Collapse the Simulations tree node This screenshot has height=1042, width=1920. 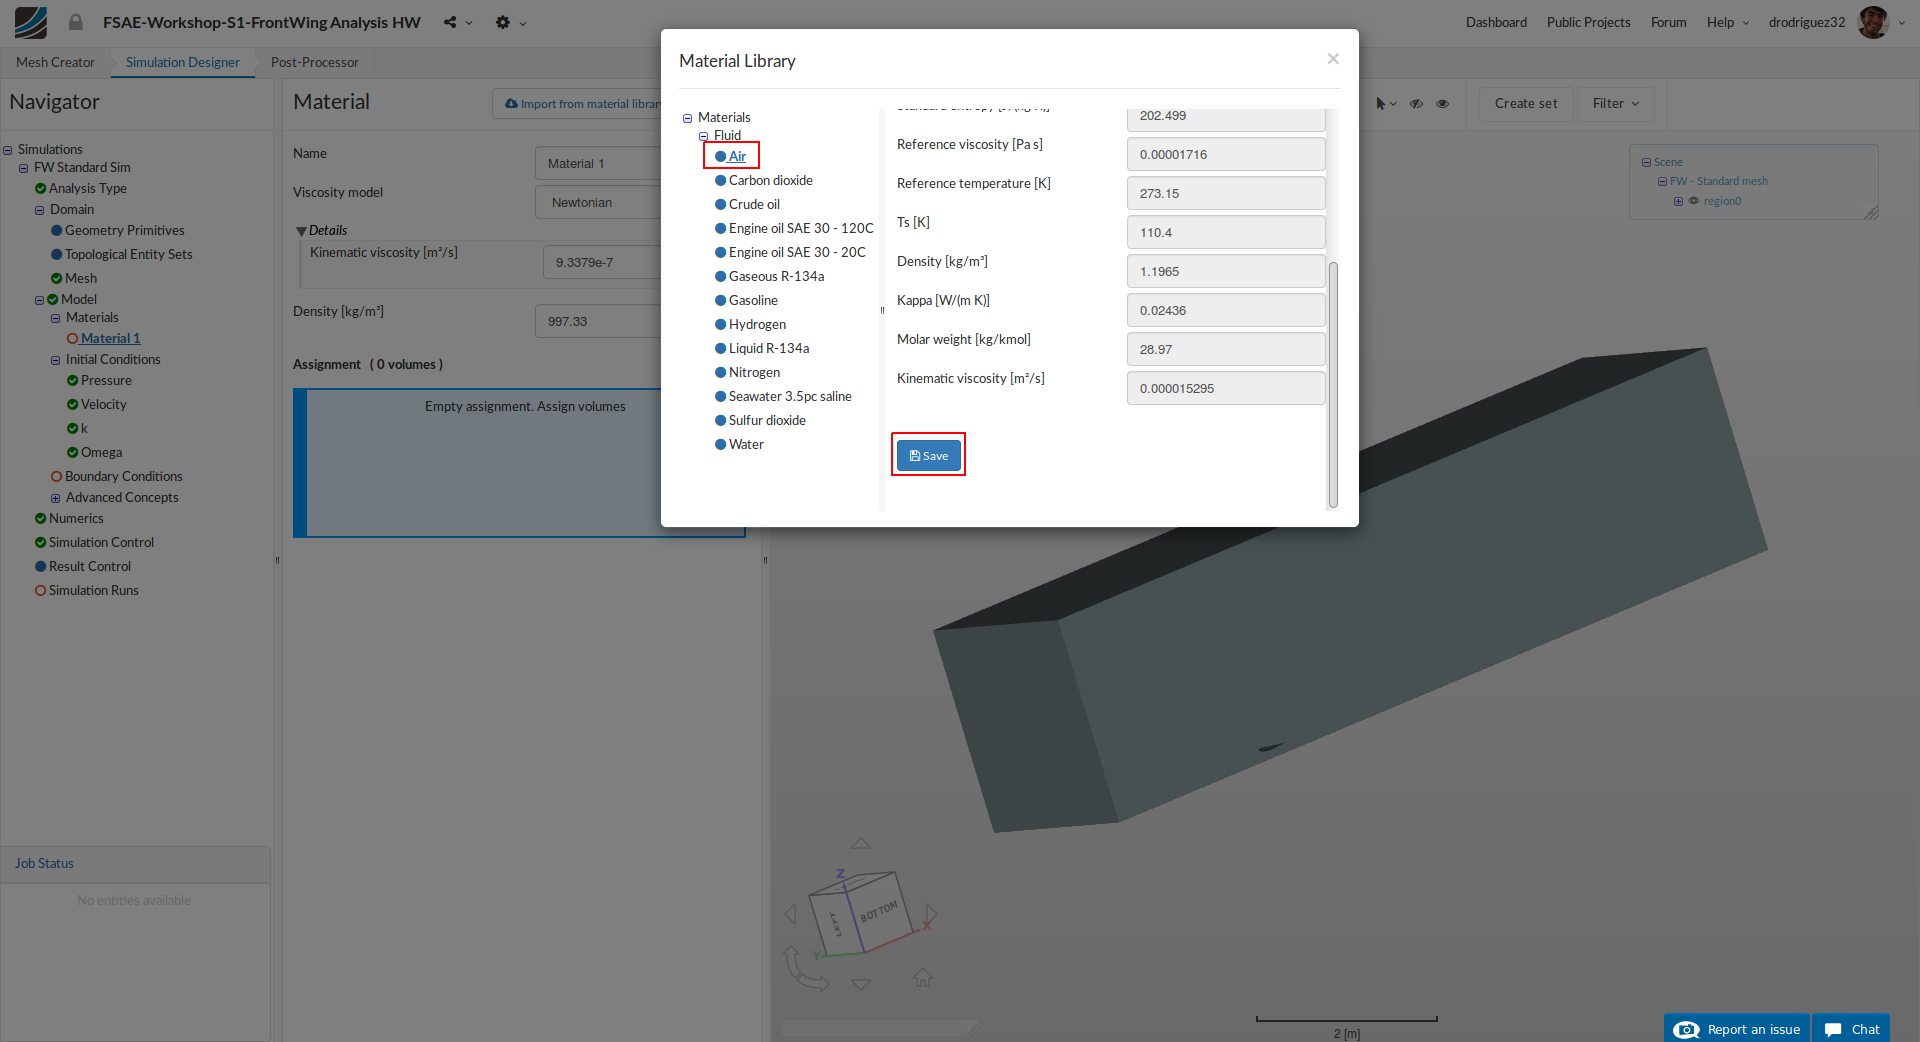[x=8, y=150]
